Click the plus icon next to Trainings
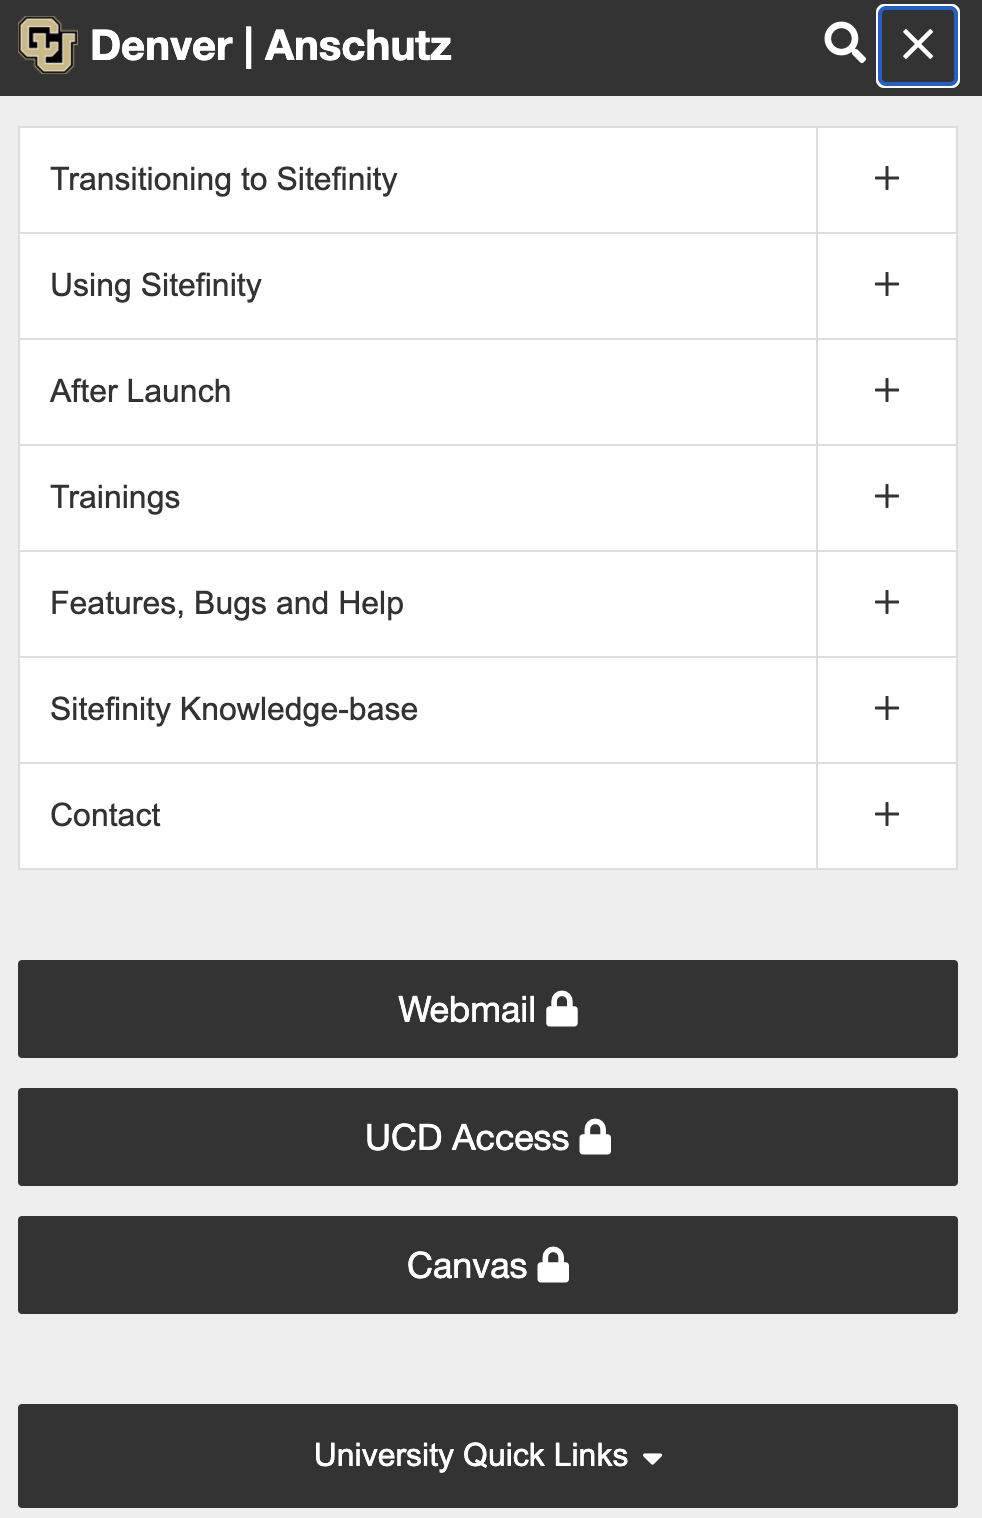 pos(886,497)
